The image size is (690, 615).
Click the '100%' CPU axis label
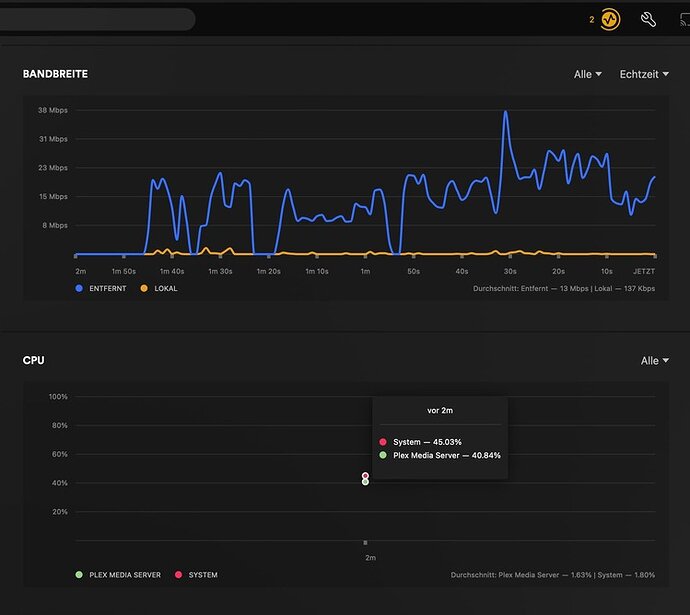(x=58, y=397)
